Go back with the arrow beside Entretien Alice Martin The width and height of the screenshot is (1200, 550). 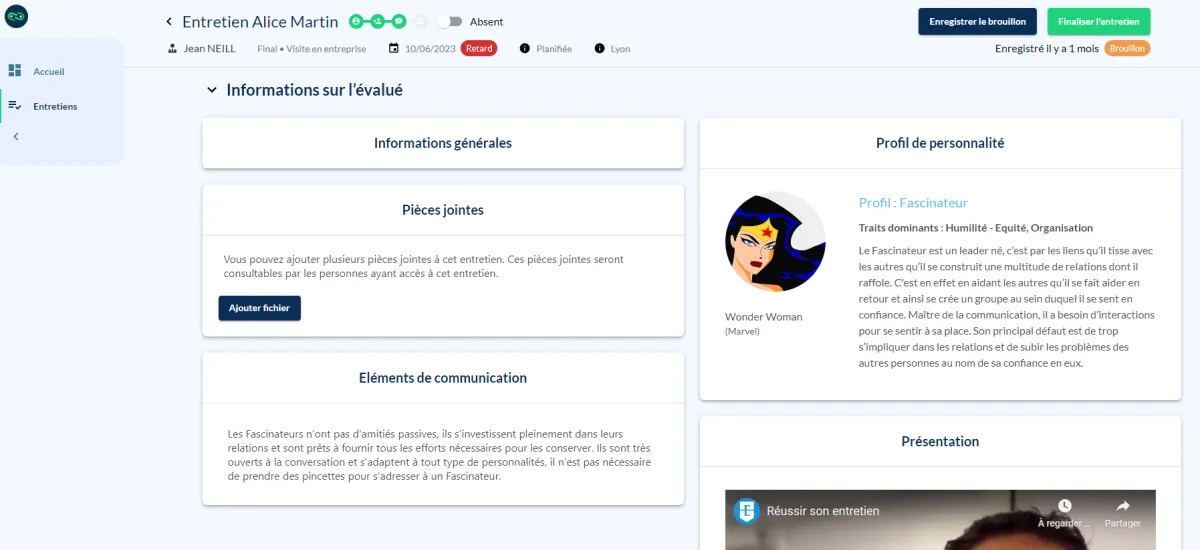(169, 22)
